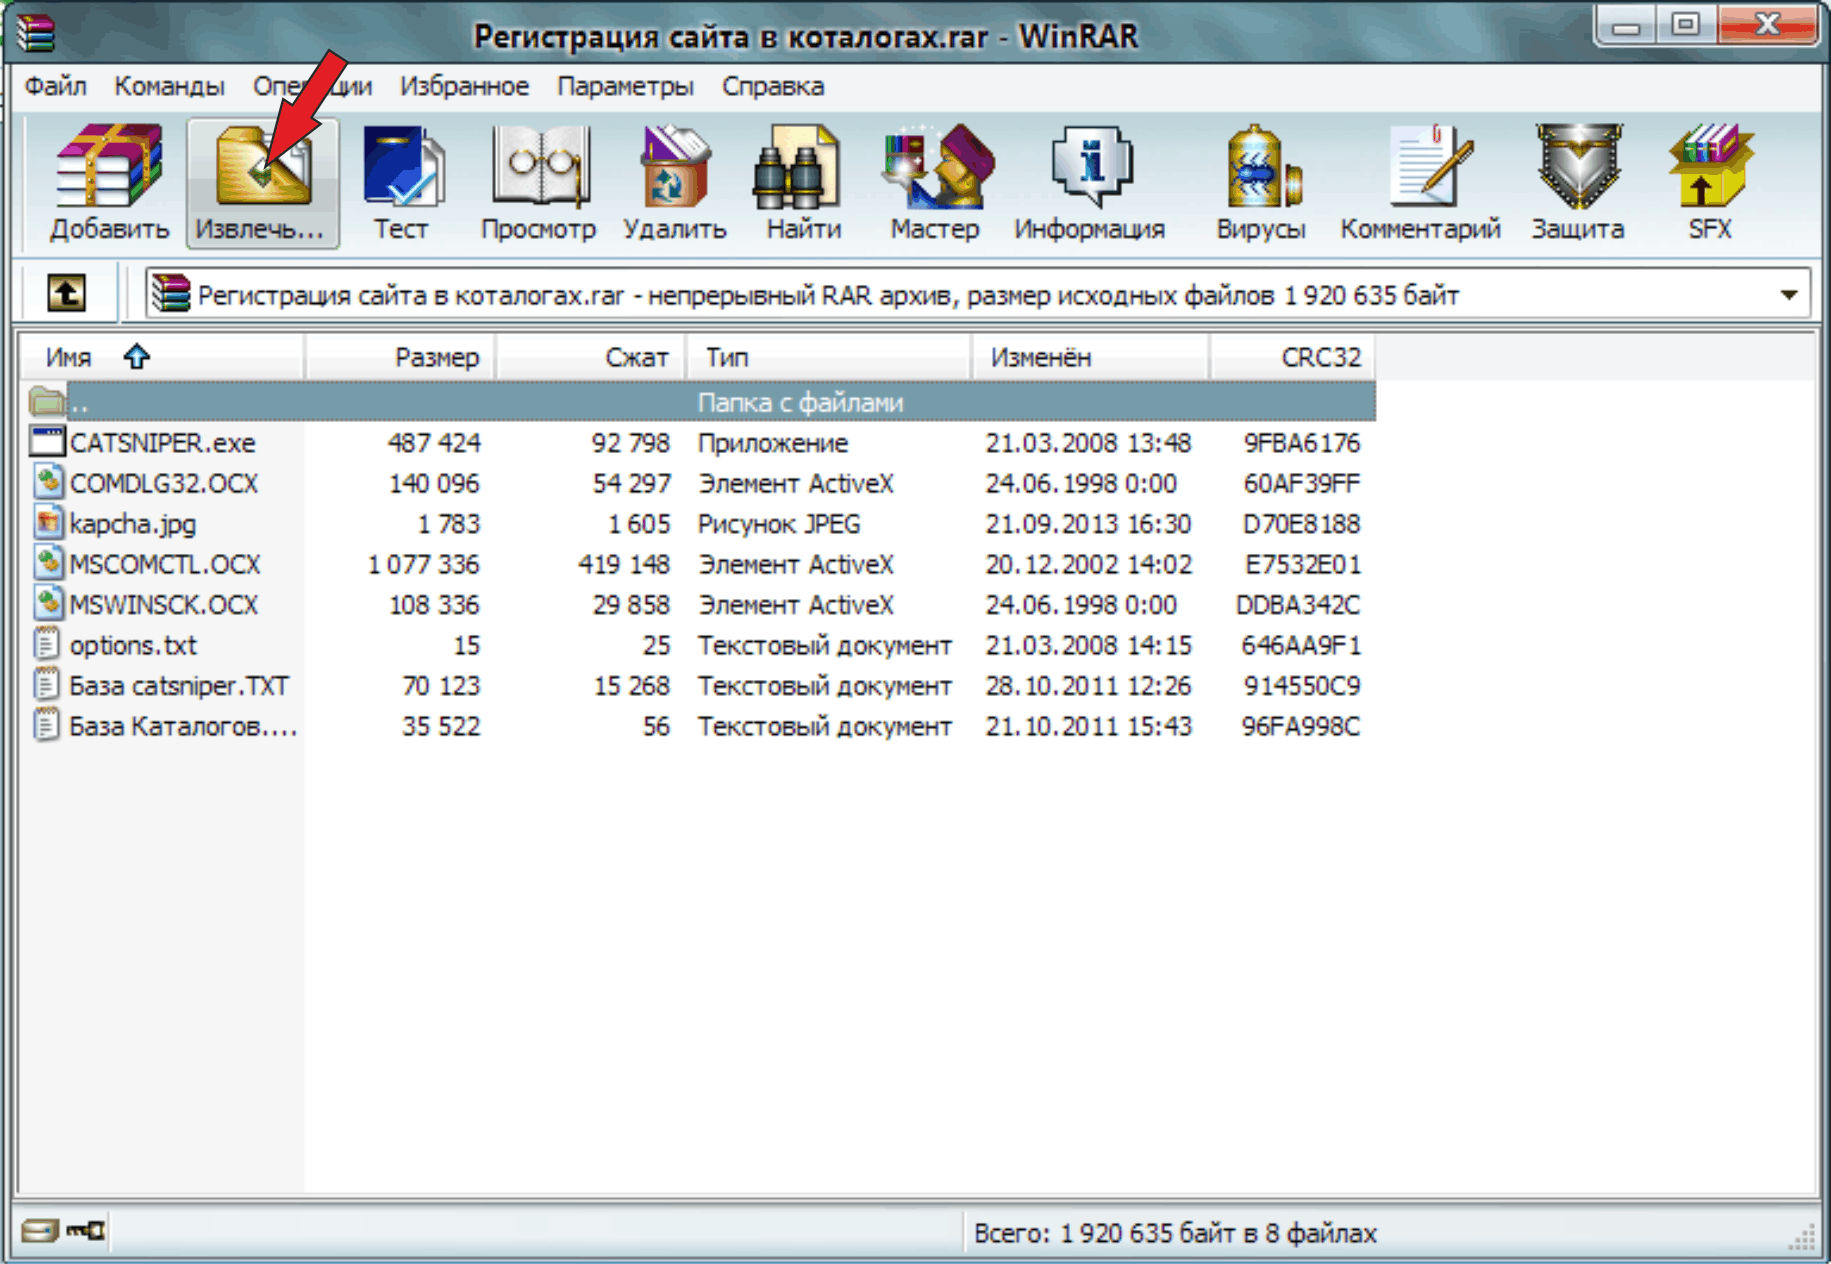
Task: Click the archive path address field
Action: click(x=977, y=295)
